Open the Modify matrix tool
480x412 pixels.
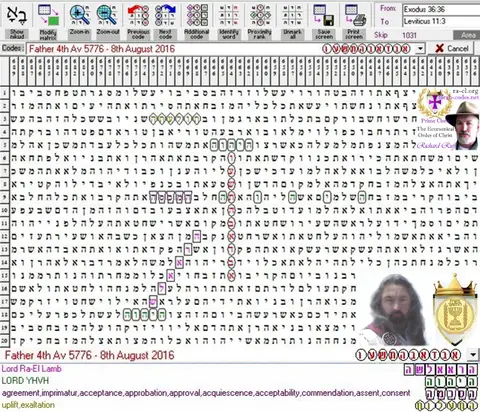click(48, 22)
